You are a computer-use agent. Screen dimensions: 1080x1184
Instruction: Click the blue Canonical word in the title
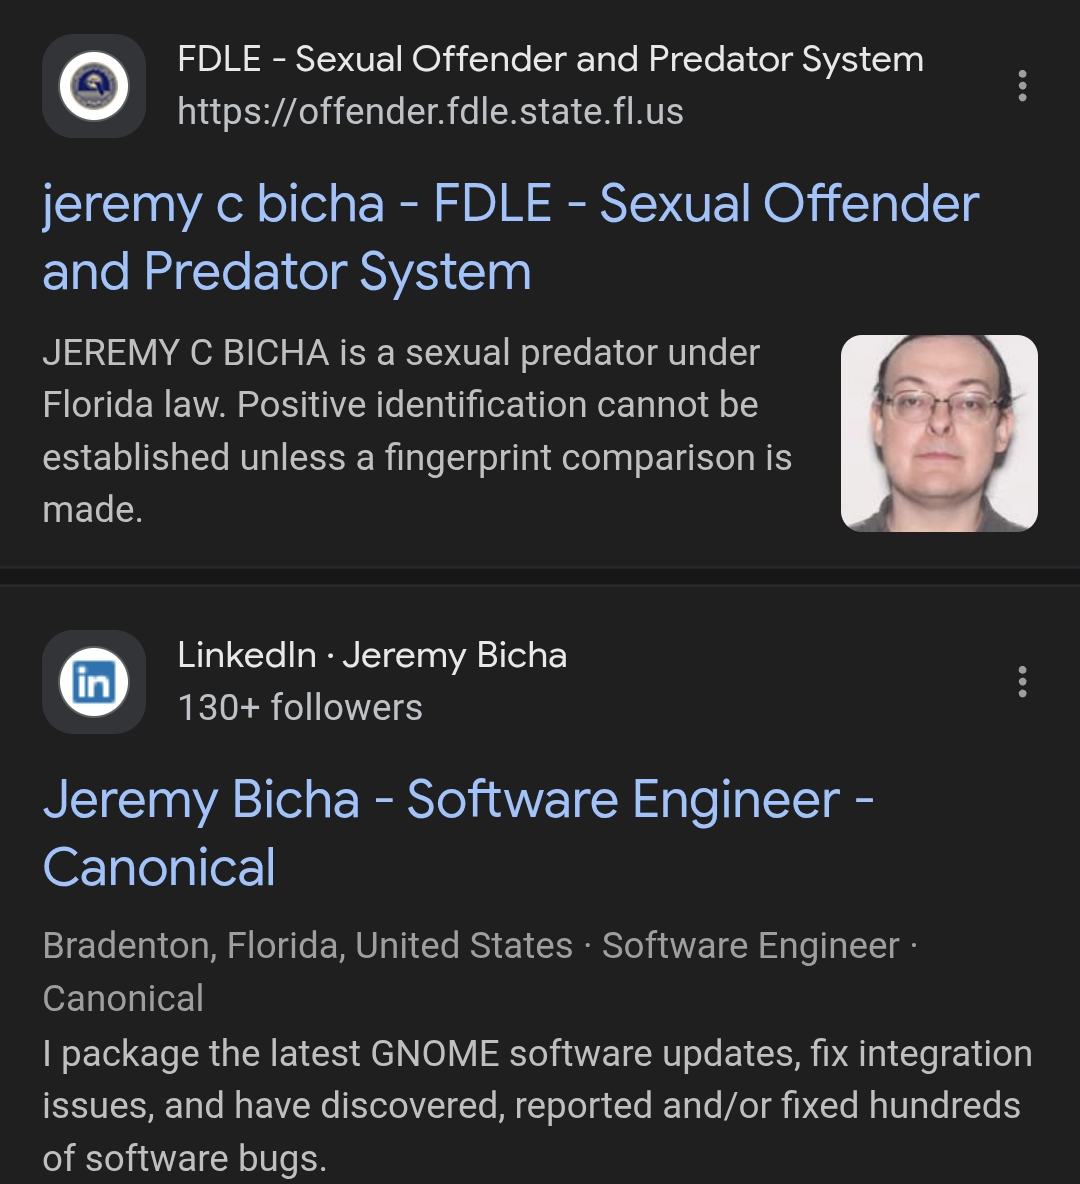tap(159, 867)
